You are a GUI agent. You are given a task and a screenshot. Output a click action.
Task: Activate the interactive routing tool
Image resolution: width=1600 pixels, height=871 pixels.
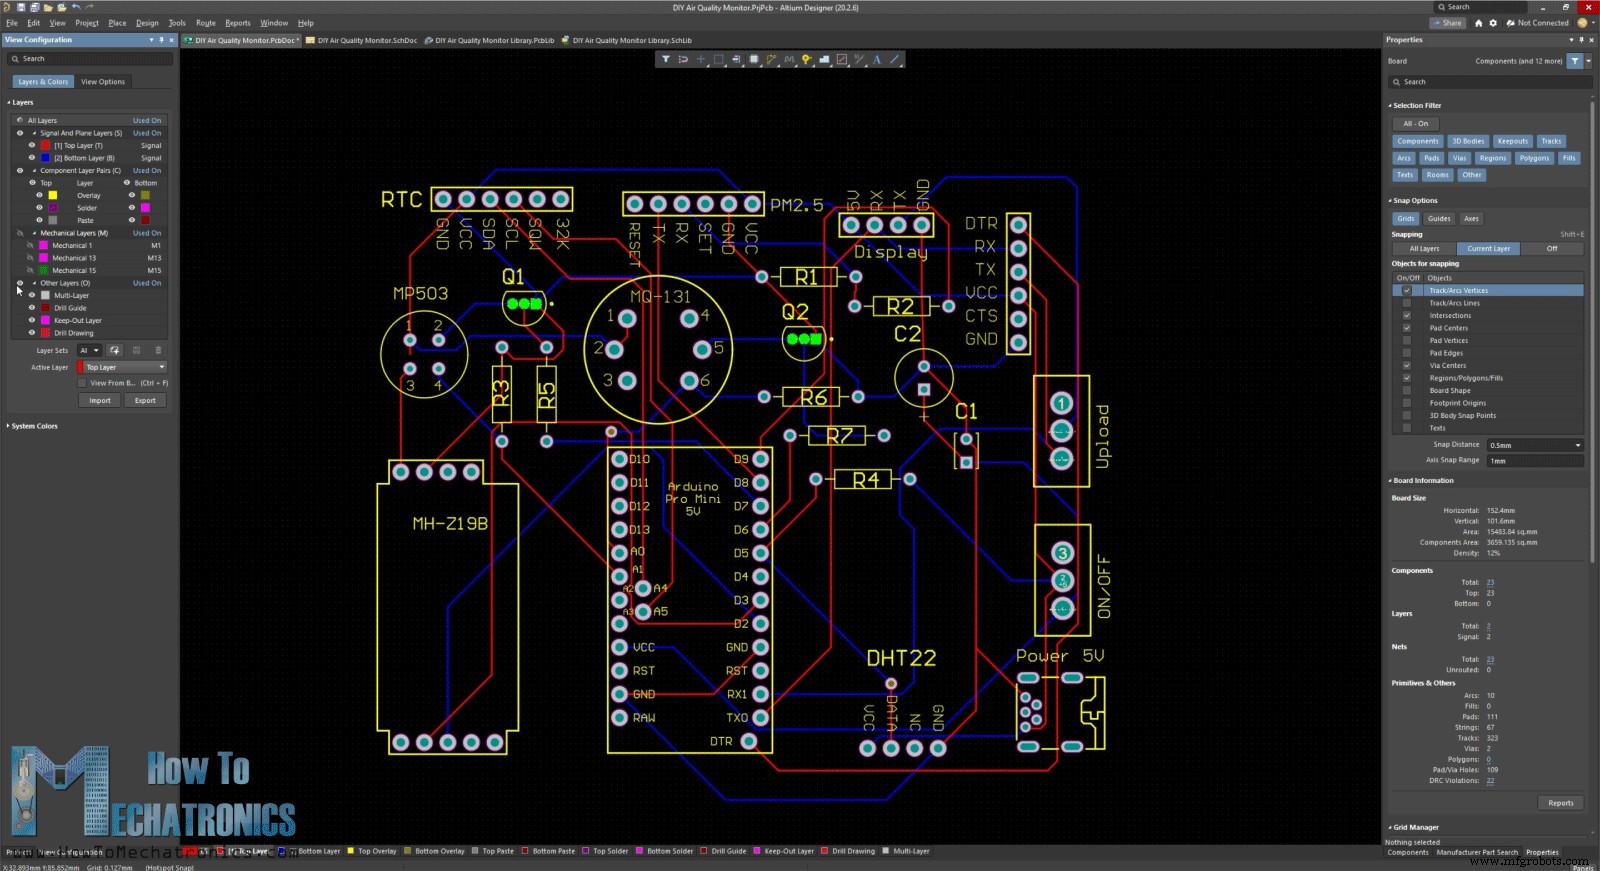771,60
